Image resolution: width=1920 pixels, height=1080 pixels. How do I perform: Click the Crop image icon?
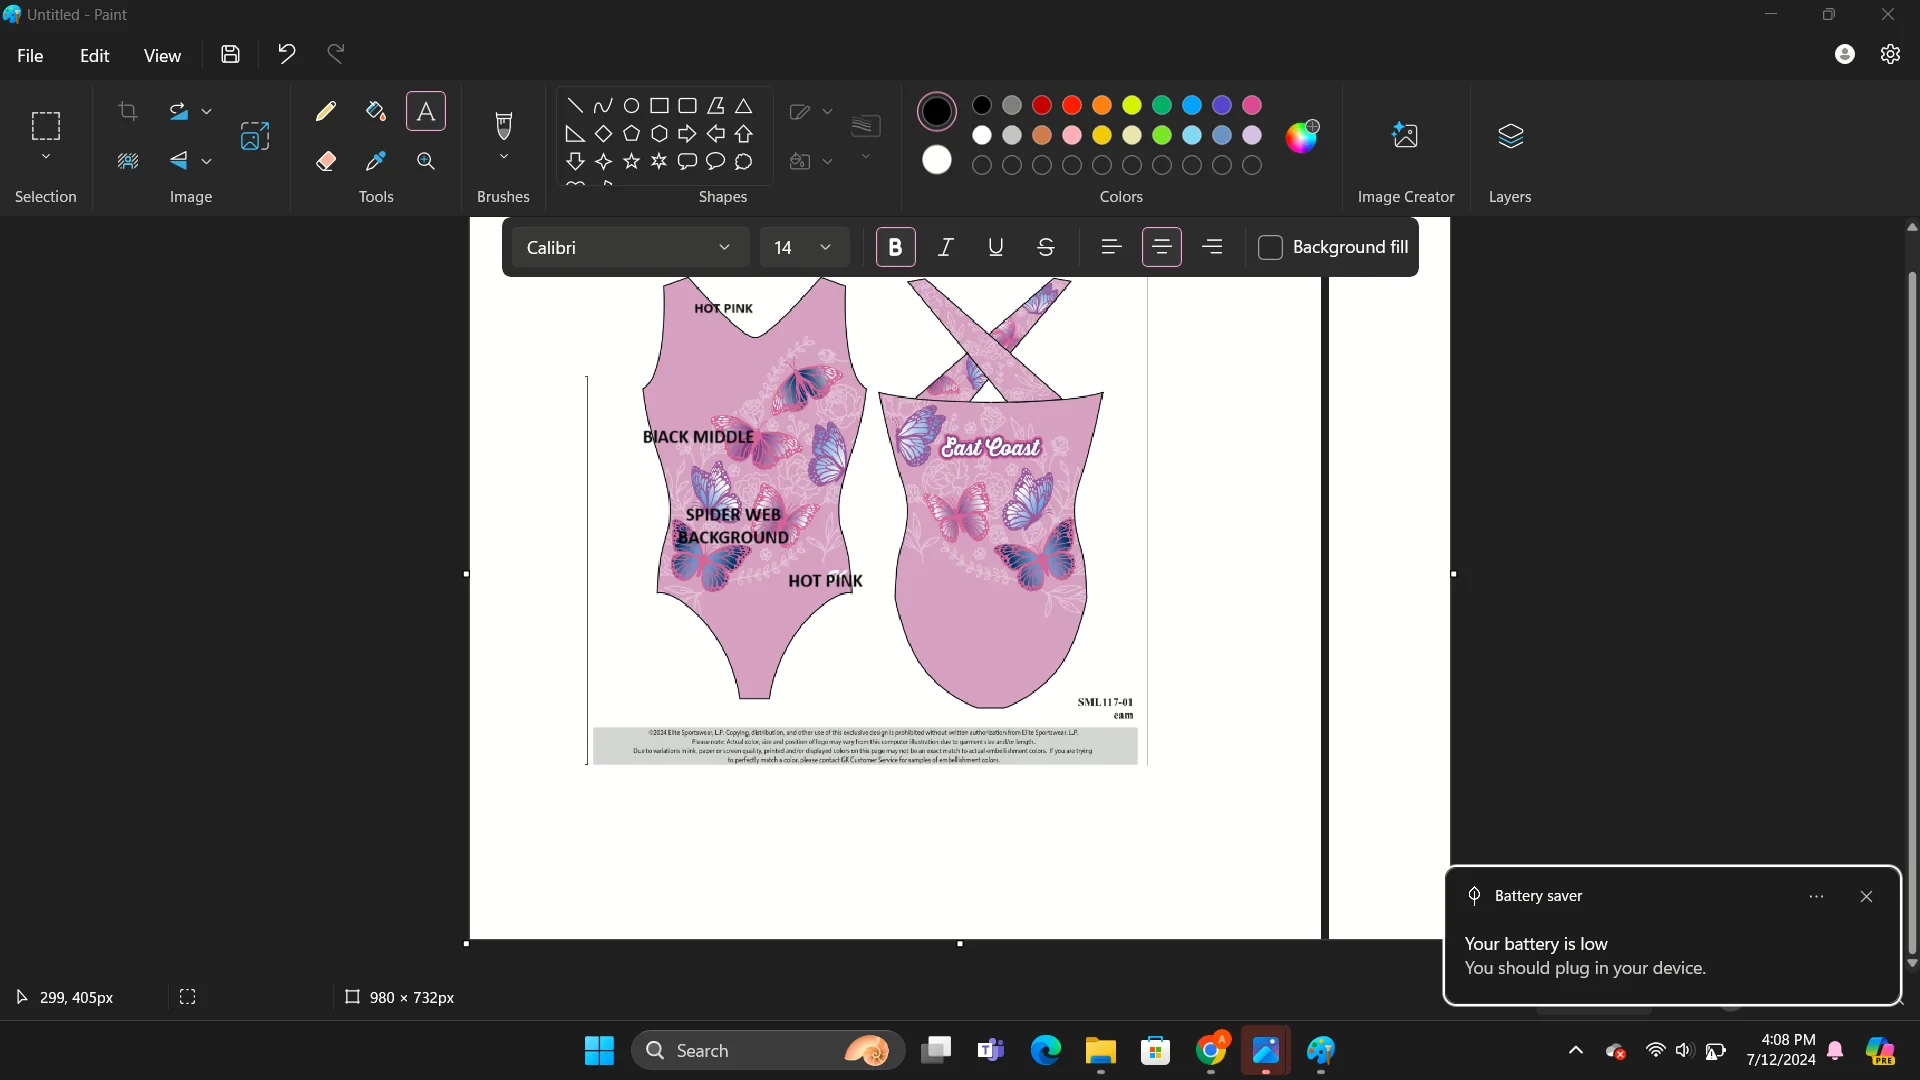click(x=128, y=111)
